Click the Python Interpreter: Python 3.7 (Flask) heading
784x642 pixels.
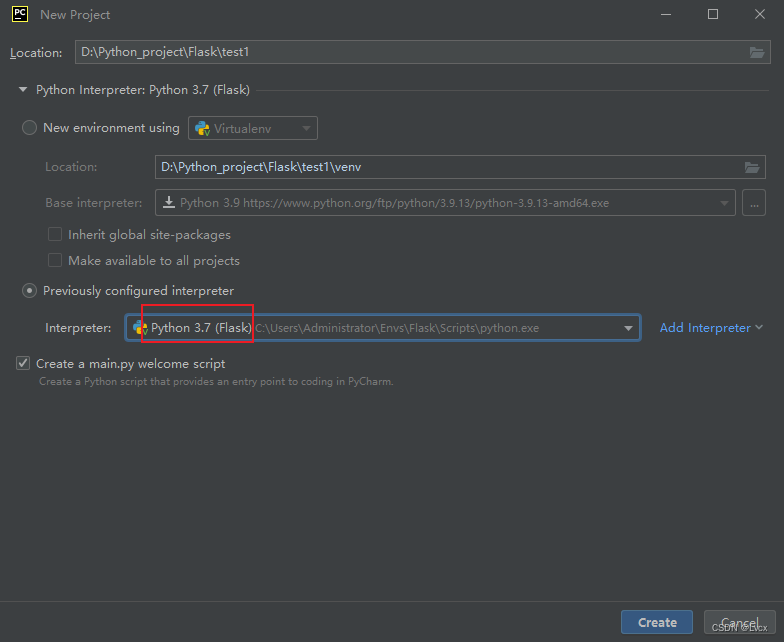click(x=143, y=90)
